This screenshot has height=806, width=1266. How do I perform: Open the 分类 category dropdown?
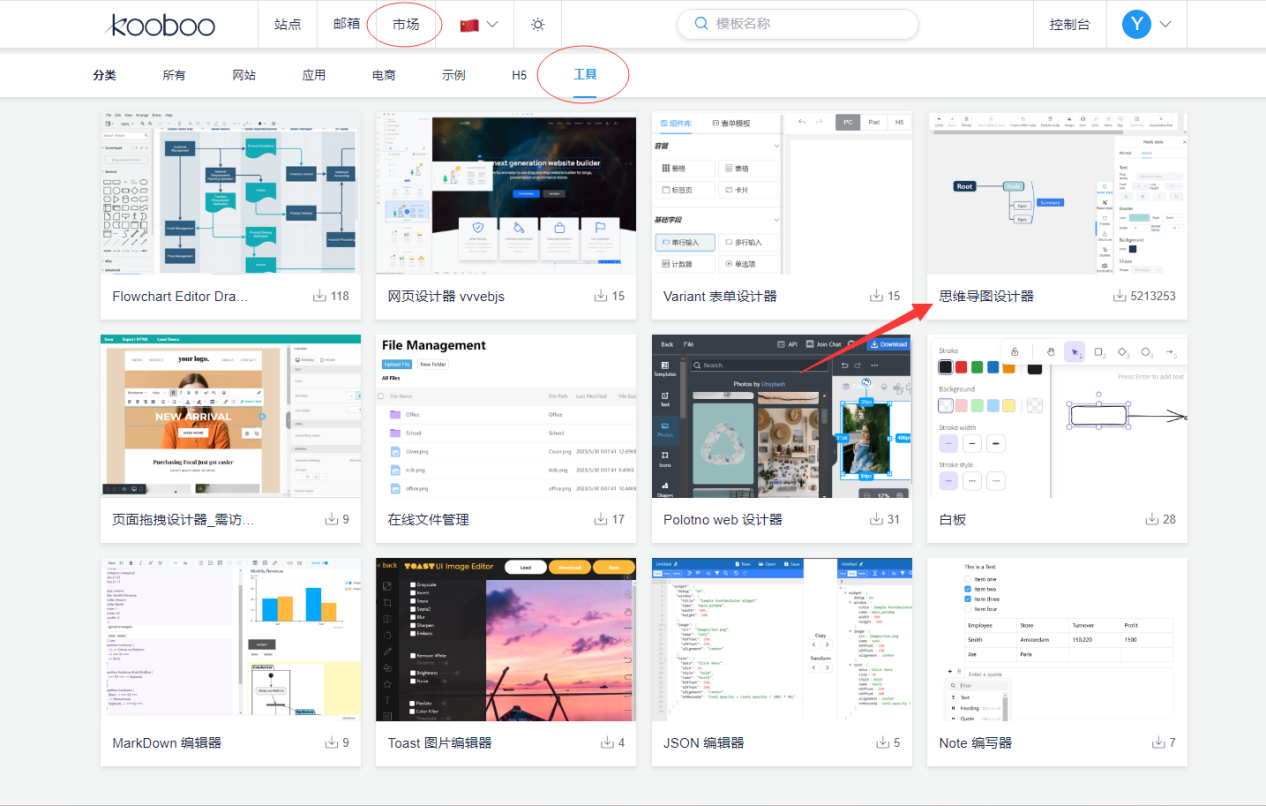coord(104,74)
